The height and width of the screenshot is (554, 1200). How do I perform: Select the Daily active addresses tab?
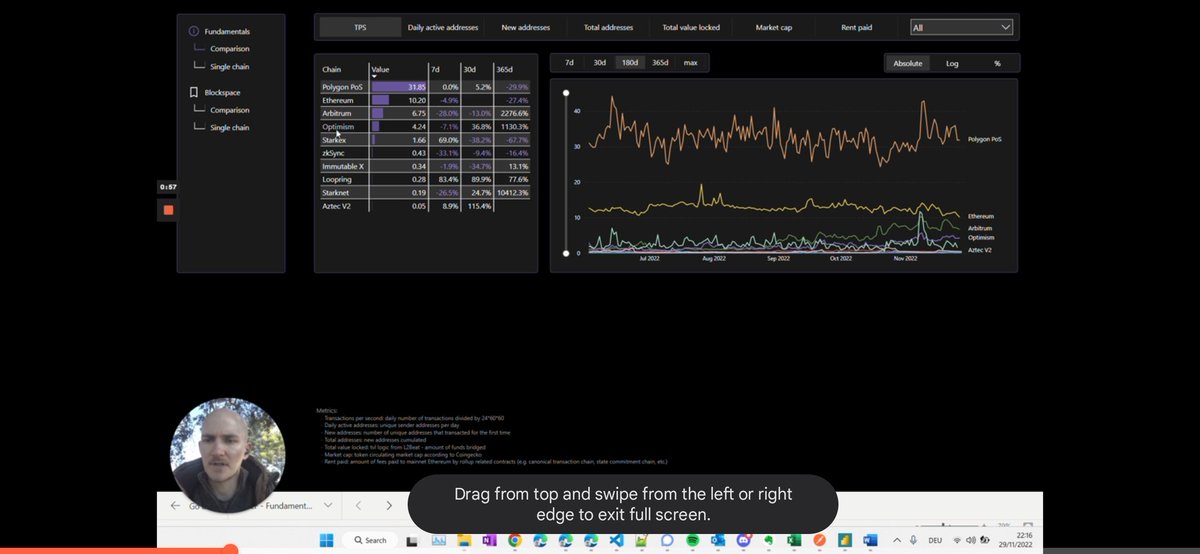tap(443, 28)
